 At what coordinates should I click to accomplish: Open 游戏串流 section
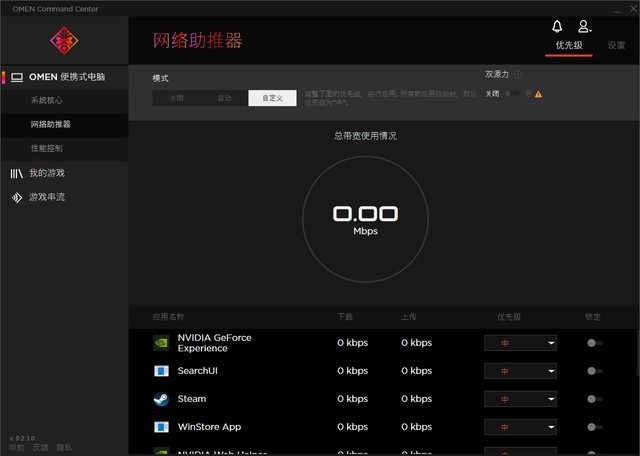(x=64, y=197)
